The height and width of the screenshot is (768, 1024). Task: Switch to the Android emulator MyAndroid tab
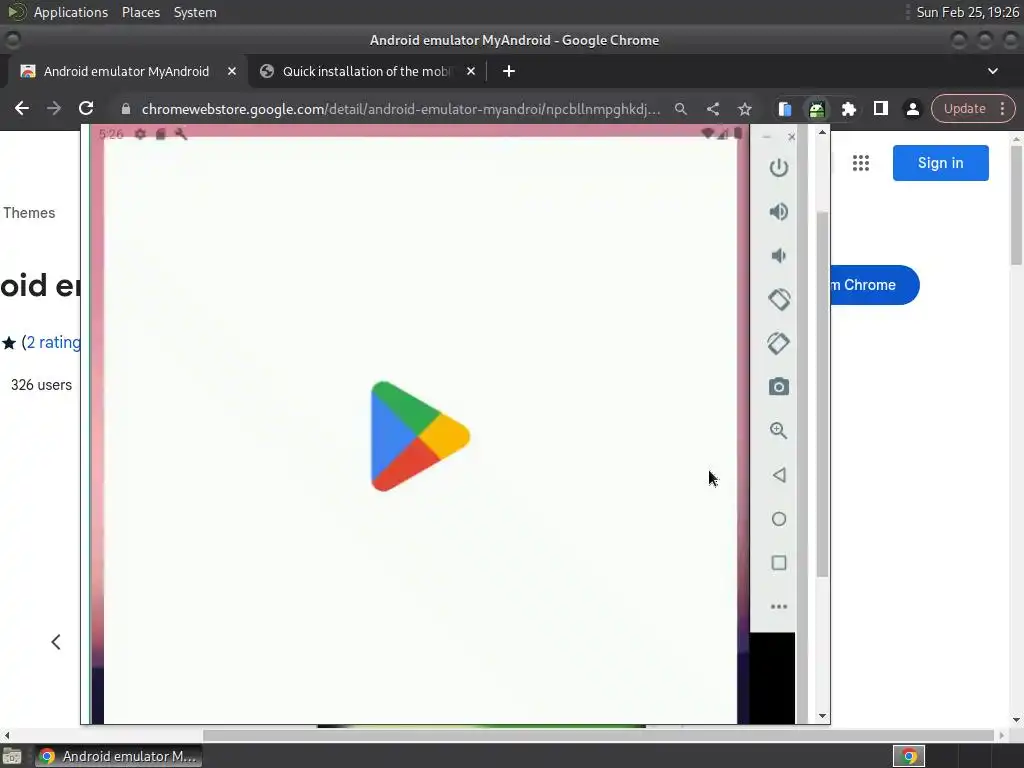pyautogui.click(x=126, y=71)
